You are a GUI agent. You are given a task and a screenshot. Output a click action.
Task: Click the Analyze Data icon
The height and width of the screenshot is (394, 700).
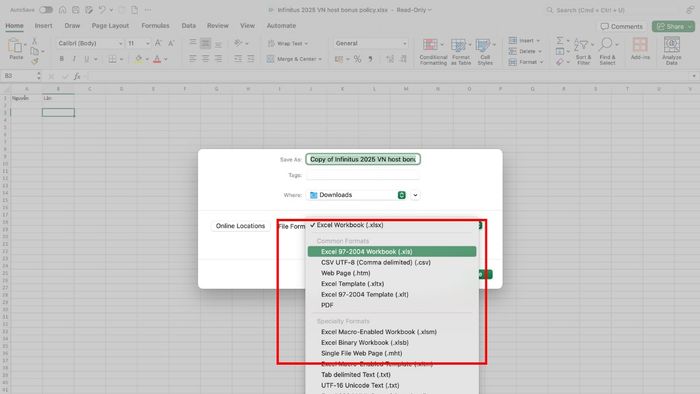(671, 51)
